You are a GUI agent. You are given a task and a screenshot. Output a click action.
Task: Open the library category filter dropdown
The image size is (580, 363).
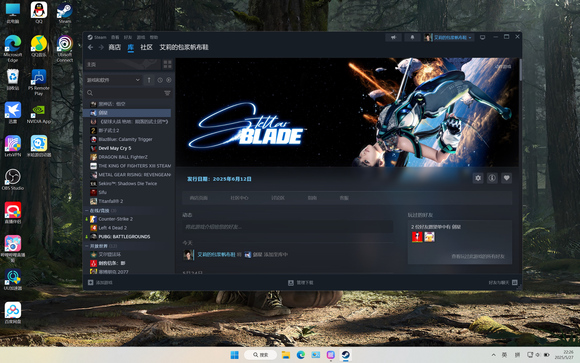click(113, 80)
